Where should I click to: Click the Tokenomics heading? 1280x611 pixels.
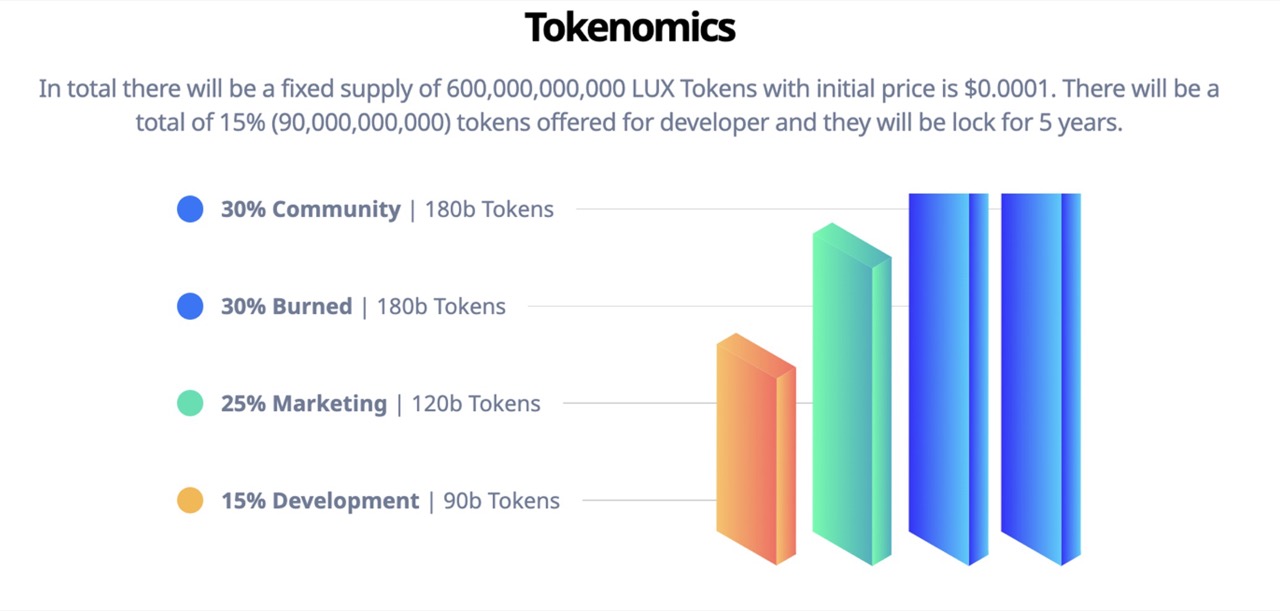click(x=630, y=28)
